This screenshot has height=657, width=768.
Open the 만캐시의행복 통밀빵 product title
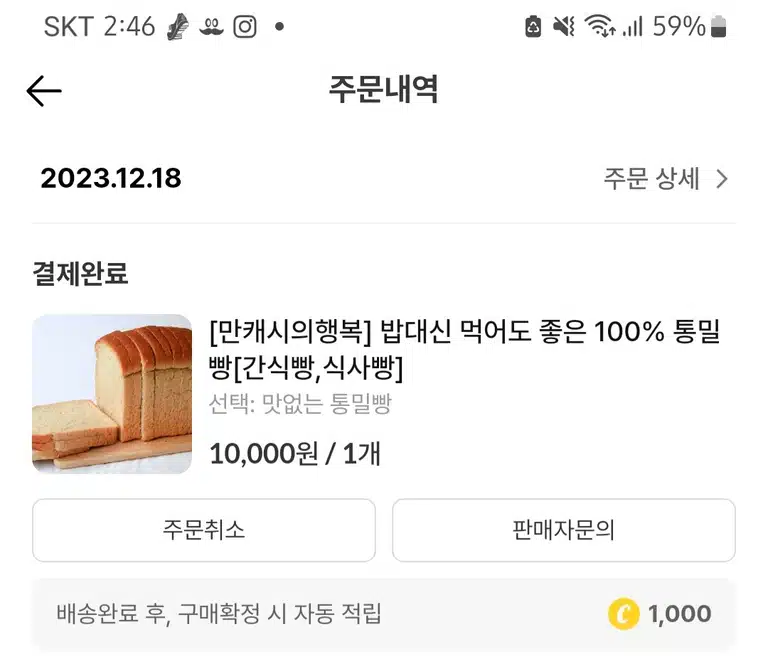[464, 349]
